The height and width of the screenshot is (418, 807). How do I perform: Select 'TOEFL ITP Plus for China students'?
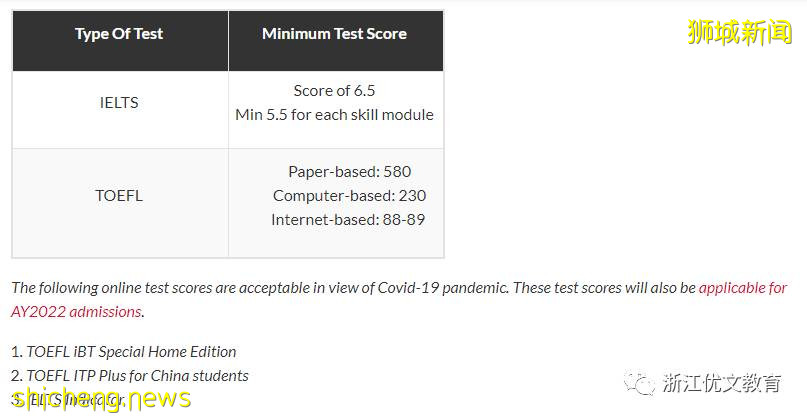point(137,376)
